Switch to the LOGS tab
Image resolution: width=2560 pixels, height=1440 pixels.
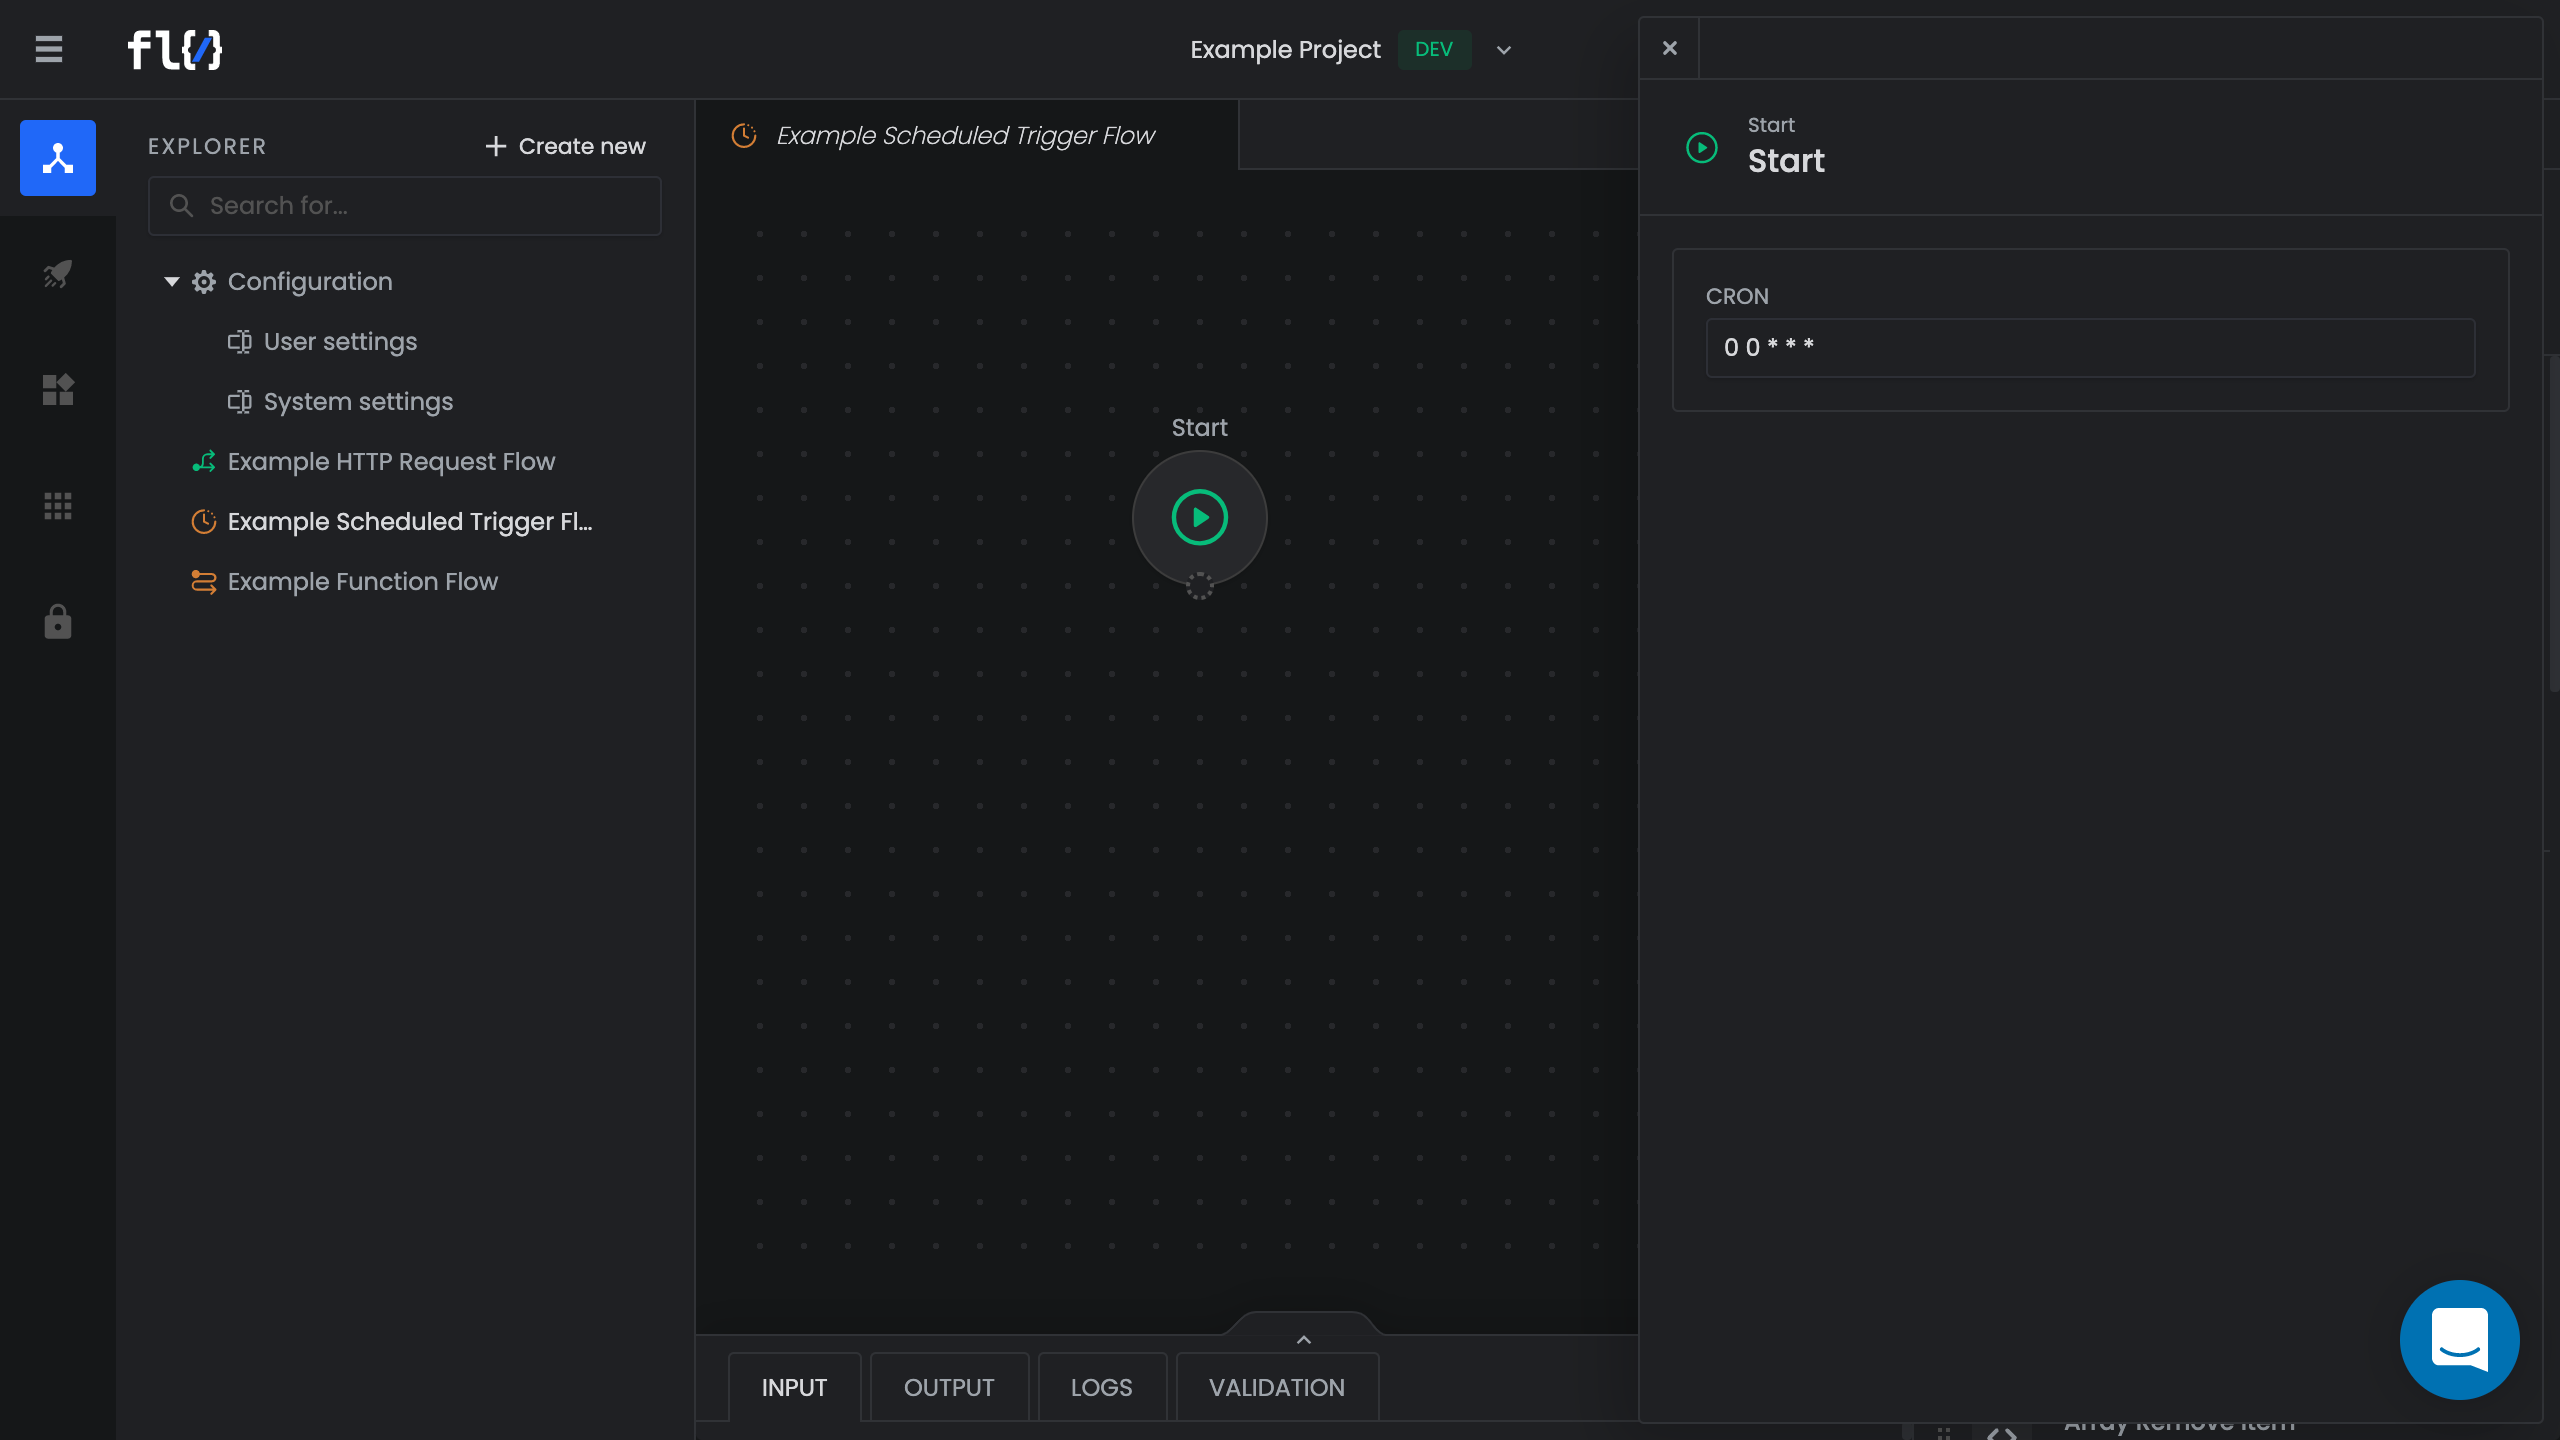pyautogui.click(x=1101, y=1387)
